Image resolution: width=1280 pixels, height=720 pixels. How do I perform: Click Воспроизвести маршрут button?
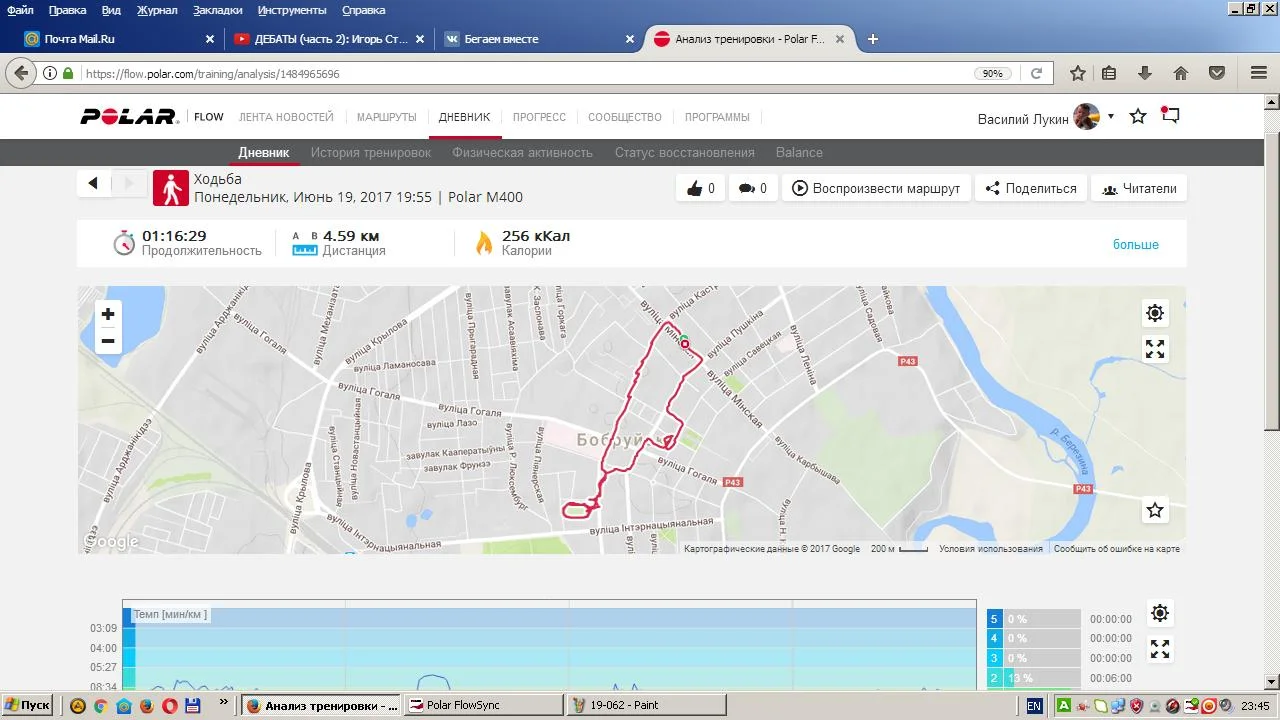coord(876,188)
